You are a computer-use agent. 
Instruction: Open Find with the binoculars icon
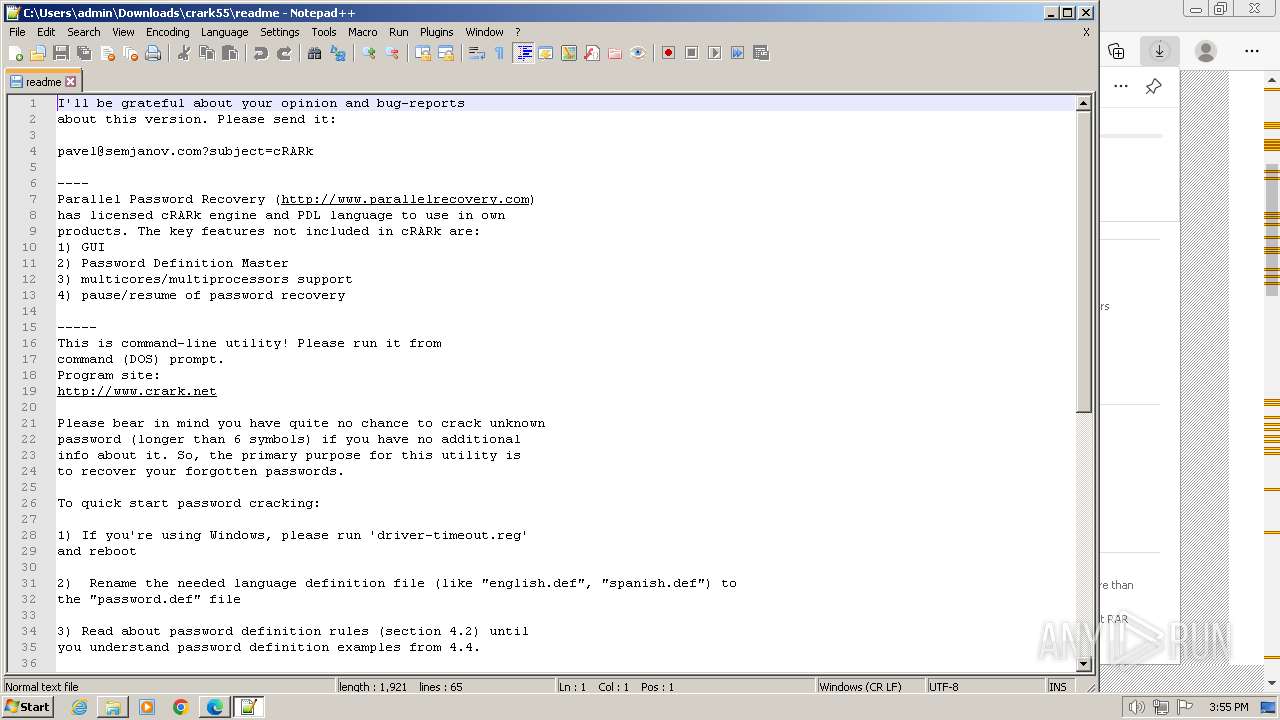(x=315, y=53)
